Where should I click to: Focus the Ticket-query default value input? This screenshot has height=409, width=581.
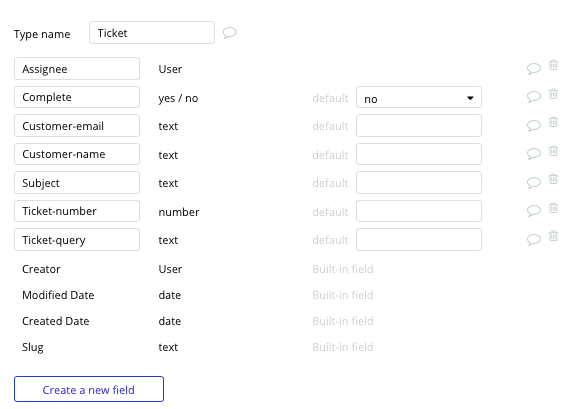pyautogui.click(x=419, y=240)
